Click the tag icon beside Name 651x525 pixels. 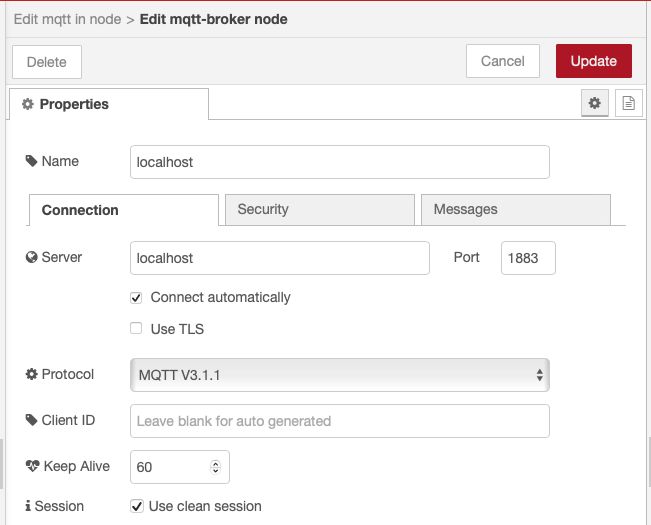pos(32,161)
